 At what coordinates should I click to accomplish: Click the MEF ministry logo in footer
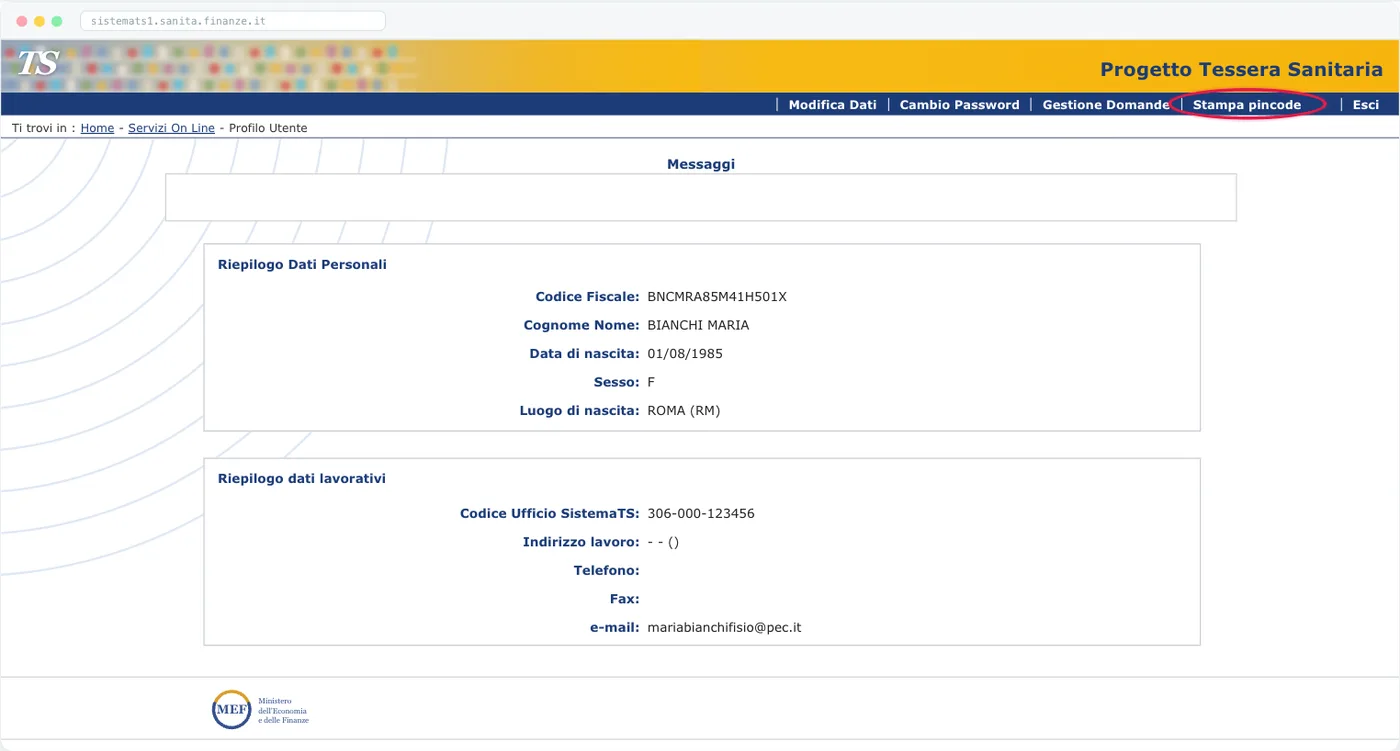click(261, 709)
